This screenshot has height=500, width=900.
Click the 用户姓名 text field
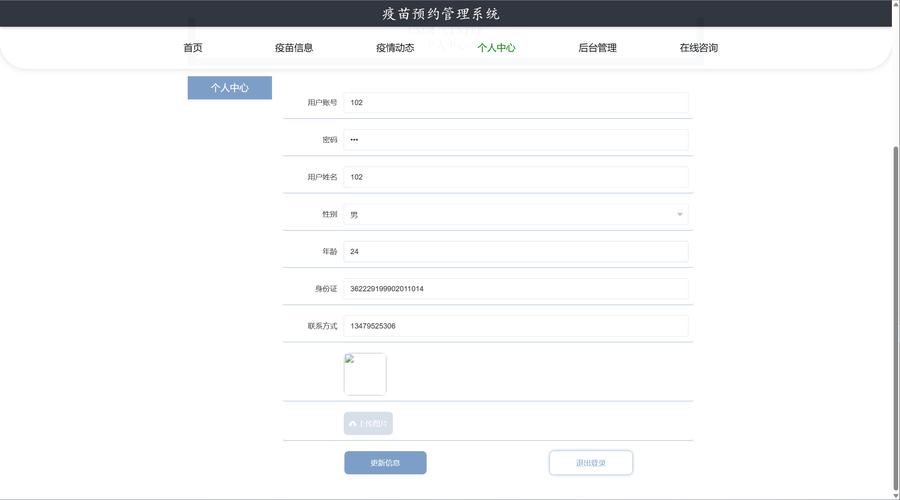[515, 177]
